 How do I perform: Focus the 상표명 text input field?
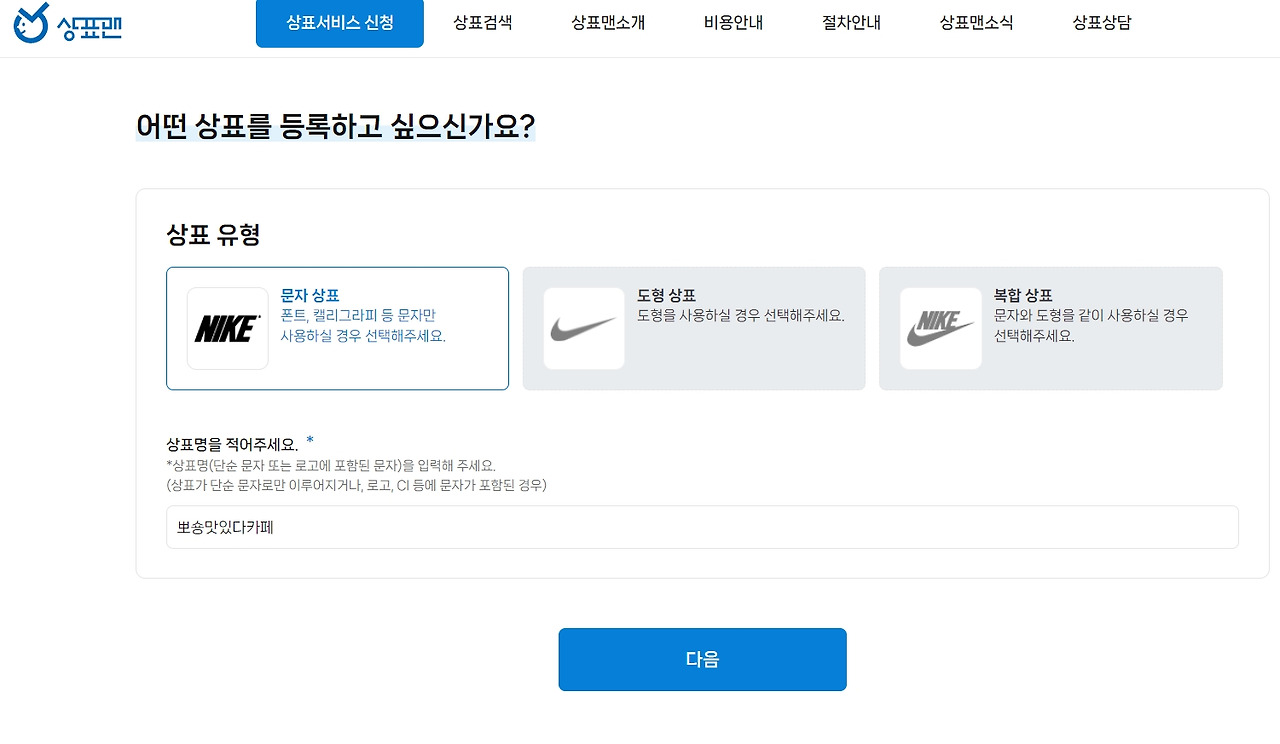(702, 527)
